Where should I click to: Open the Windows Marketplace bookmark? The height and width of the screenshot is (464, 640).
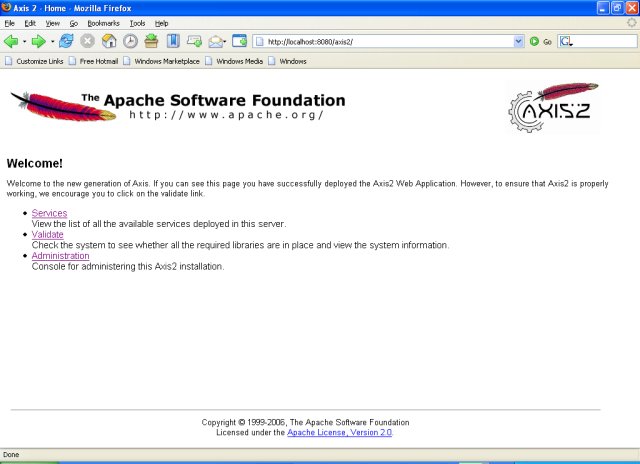click(x=162, y=61)
